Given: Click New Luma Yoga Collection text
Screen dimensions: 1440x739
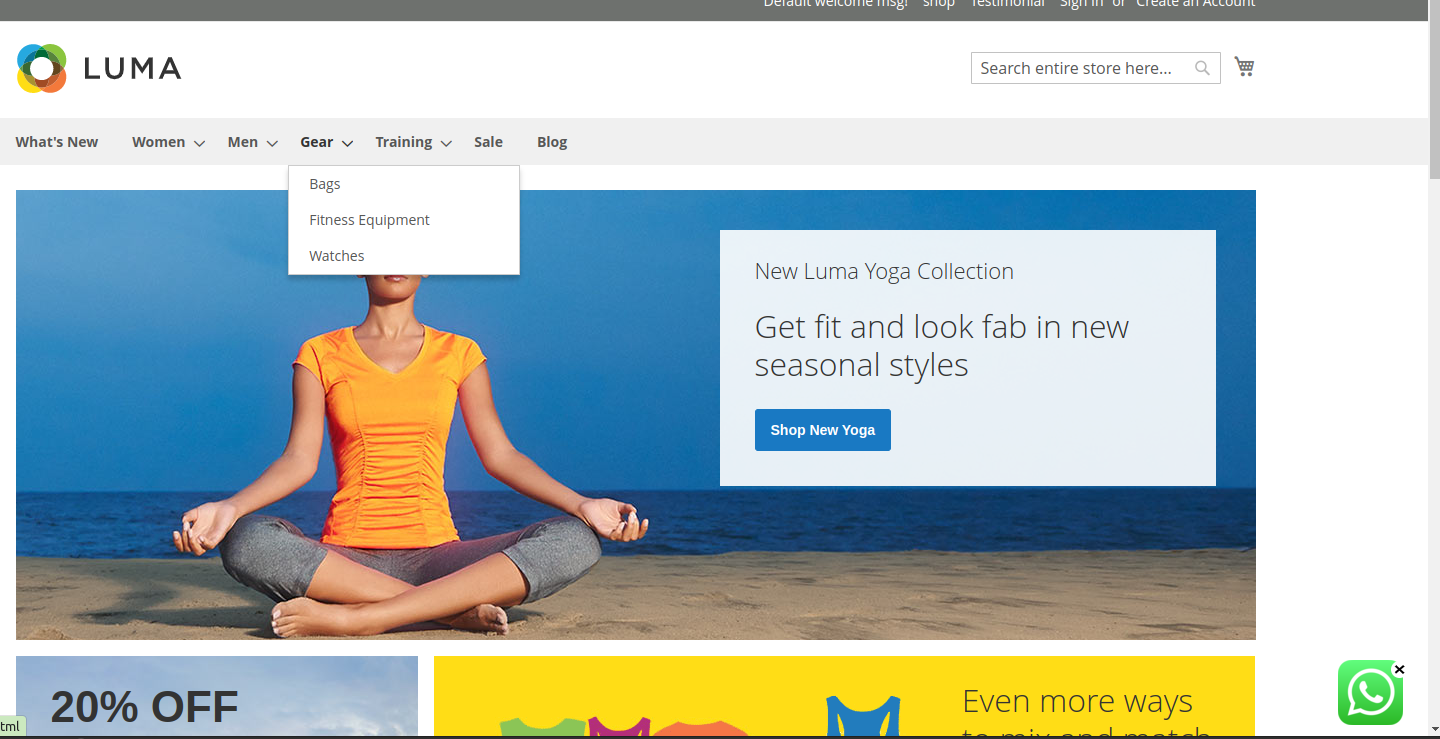Looking at the screenshot, I should tap(884, 271).
